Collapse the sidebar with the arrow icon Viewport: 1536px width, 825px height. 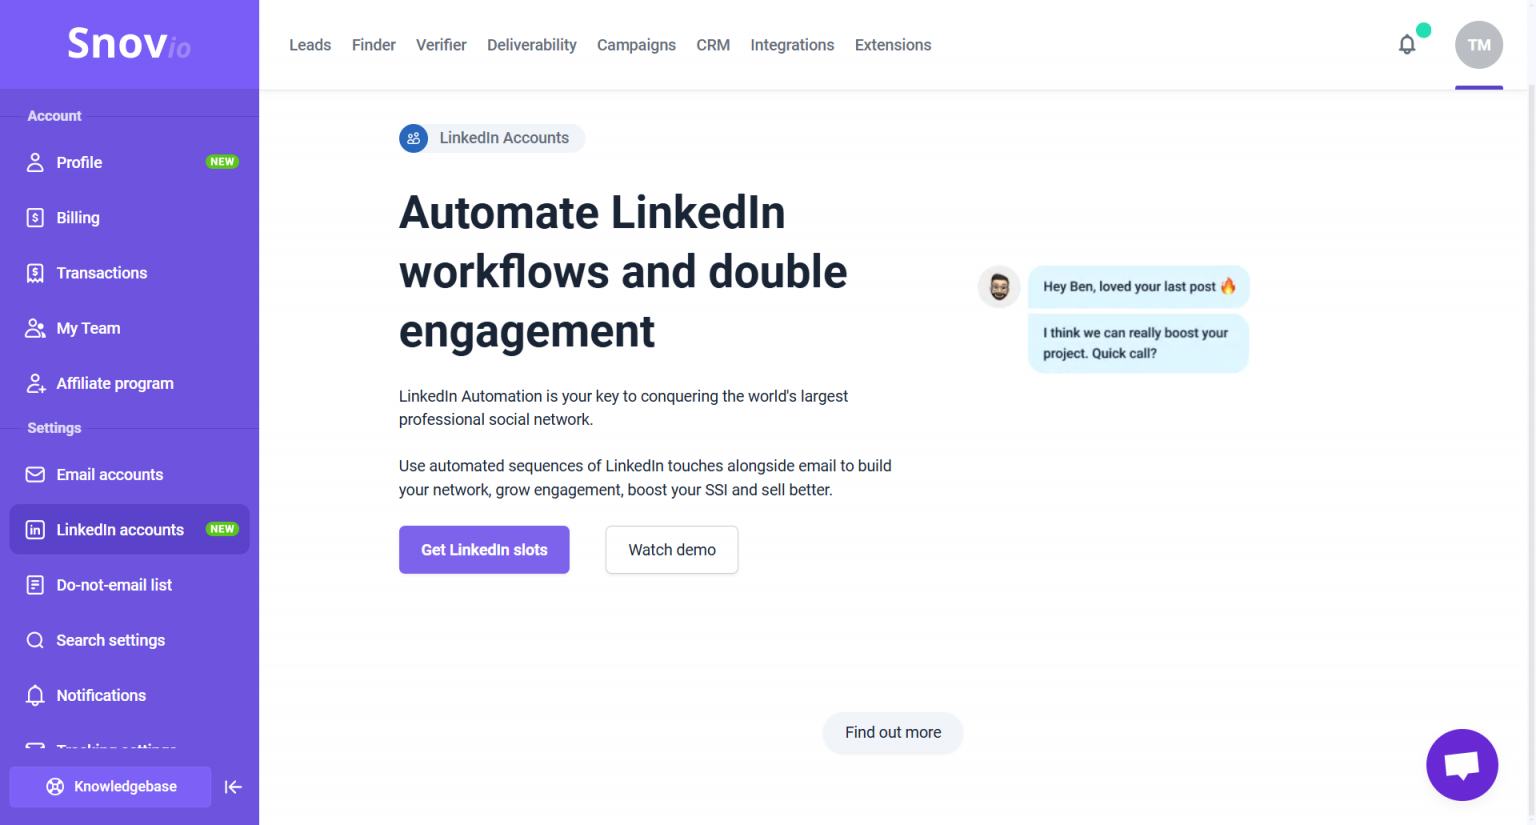click(233, 787)
